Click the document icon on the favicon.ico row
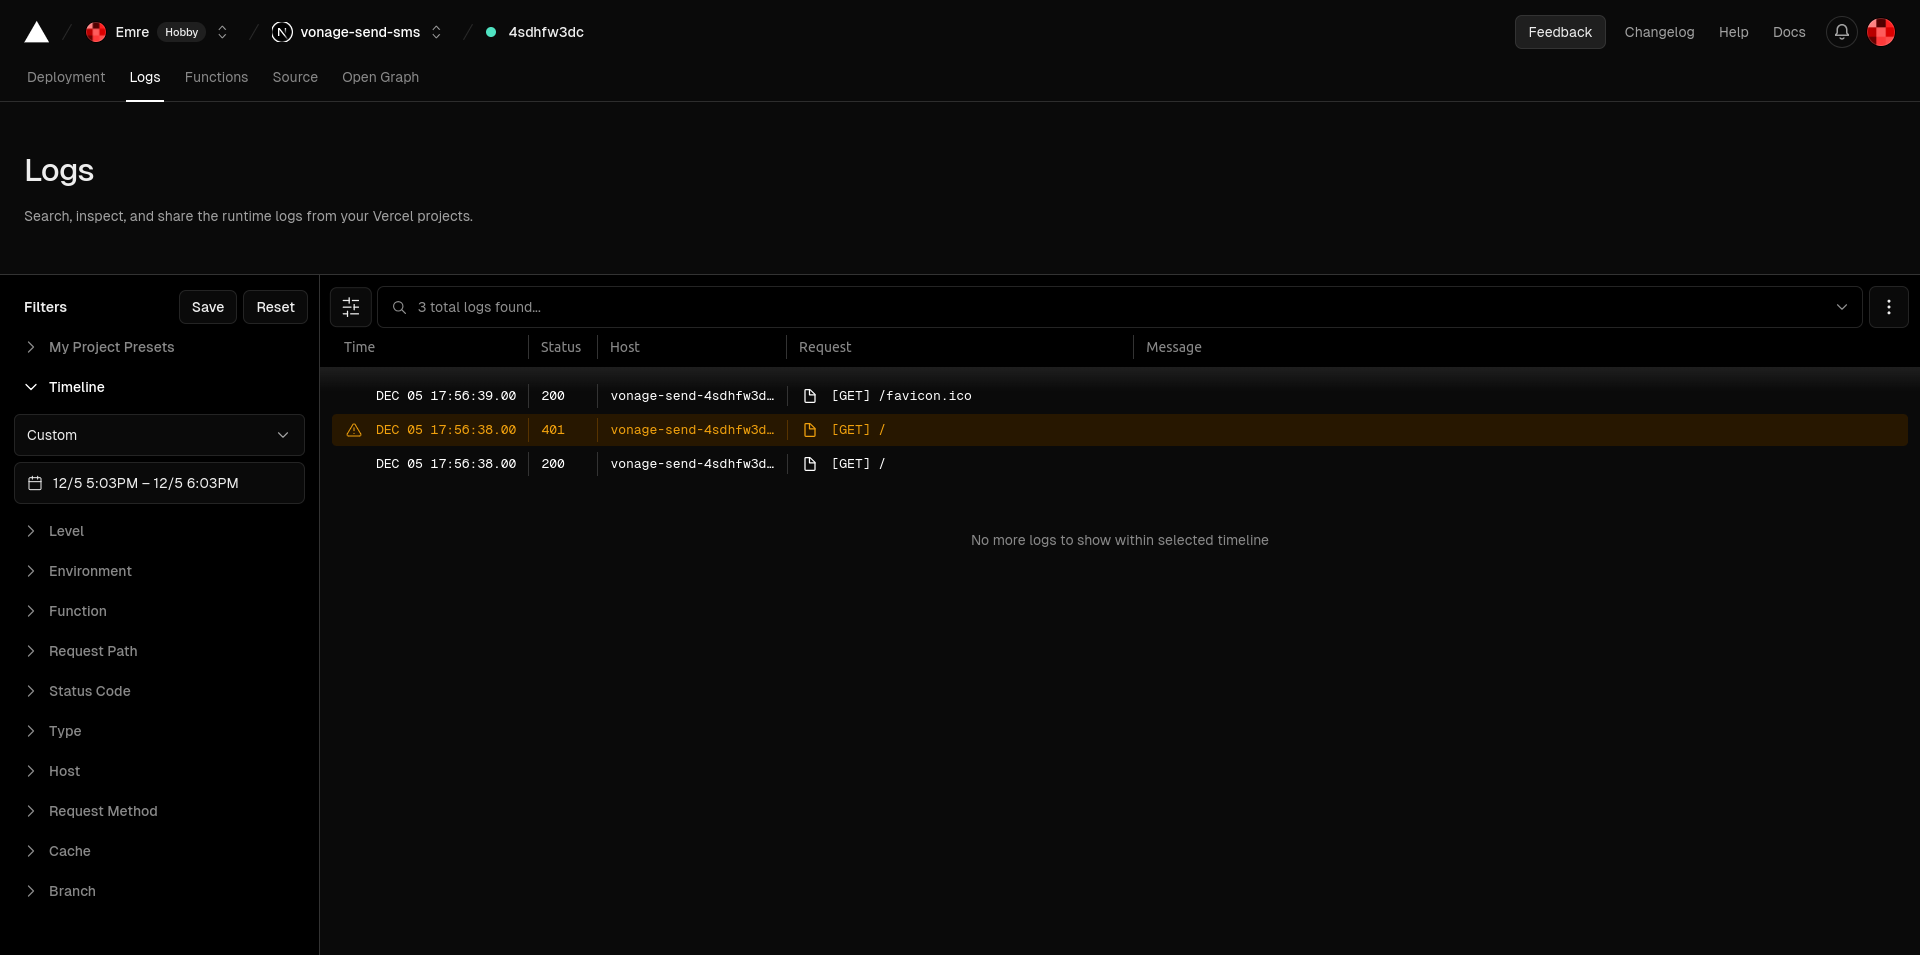Viewport: 1920px width, 955px height. pos(810,396)
